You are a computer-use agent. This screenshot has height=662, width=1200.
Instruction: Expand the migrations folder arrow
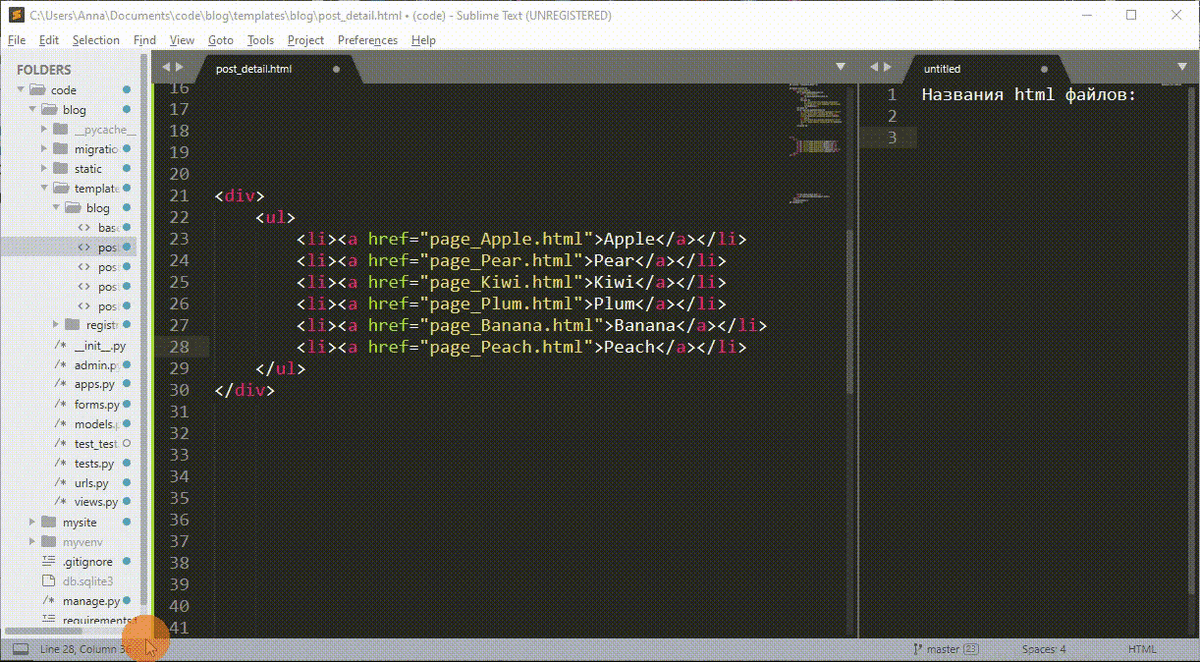click(44, 149)
